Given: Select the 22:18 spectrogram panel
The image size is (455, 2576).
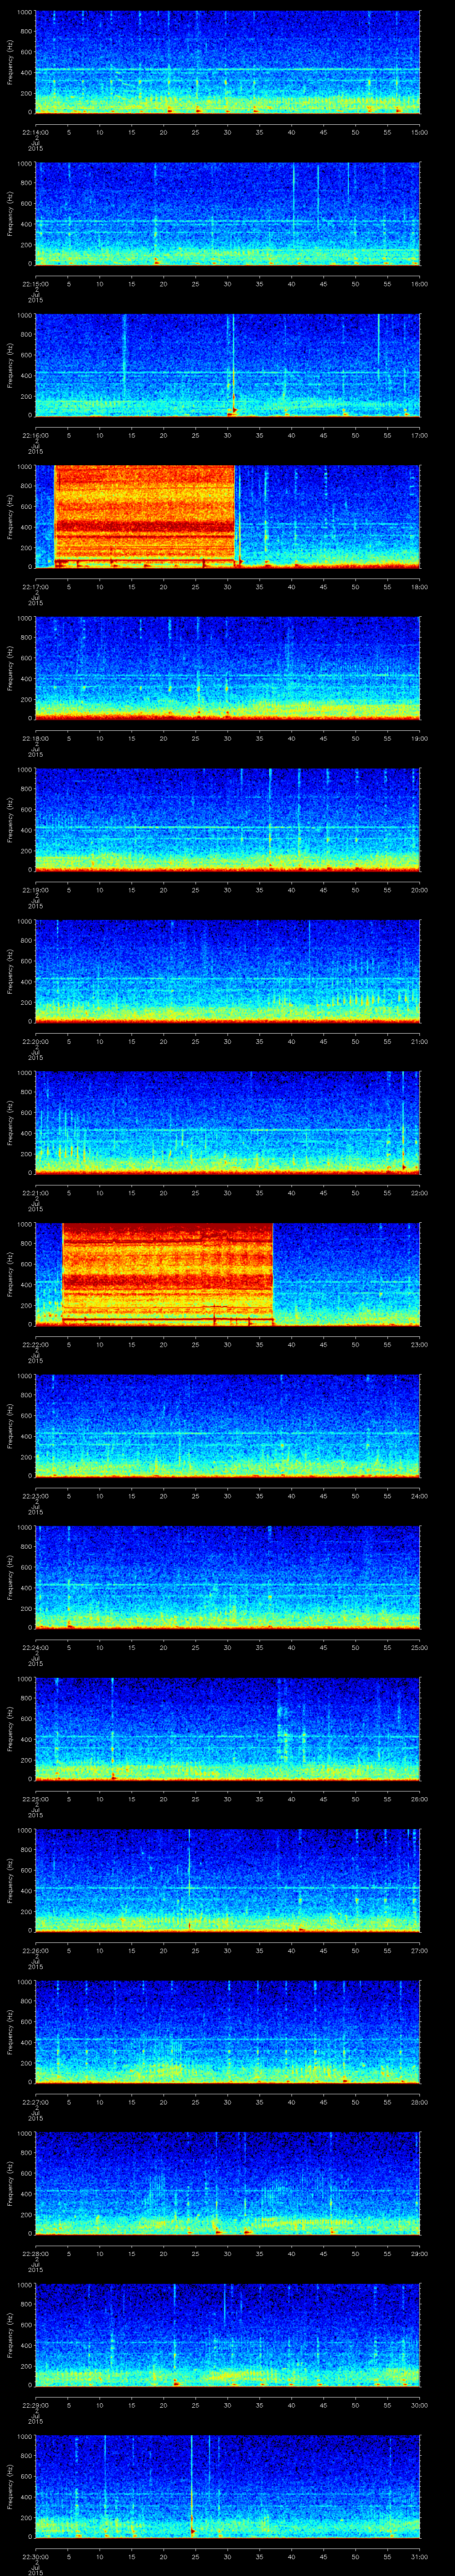Looking at the screenshot, I should pos(227,667).
